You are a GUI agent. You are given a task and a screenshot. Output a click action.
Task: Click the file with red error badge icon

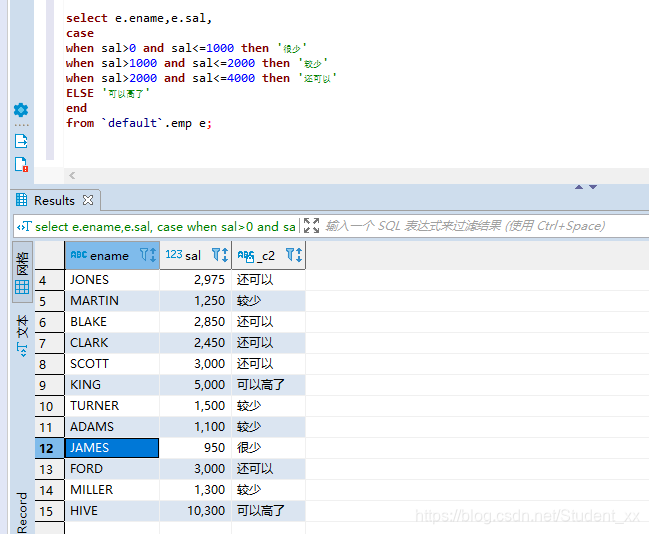[21, 164]
